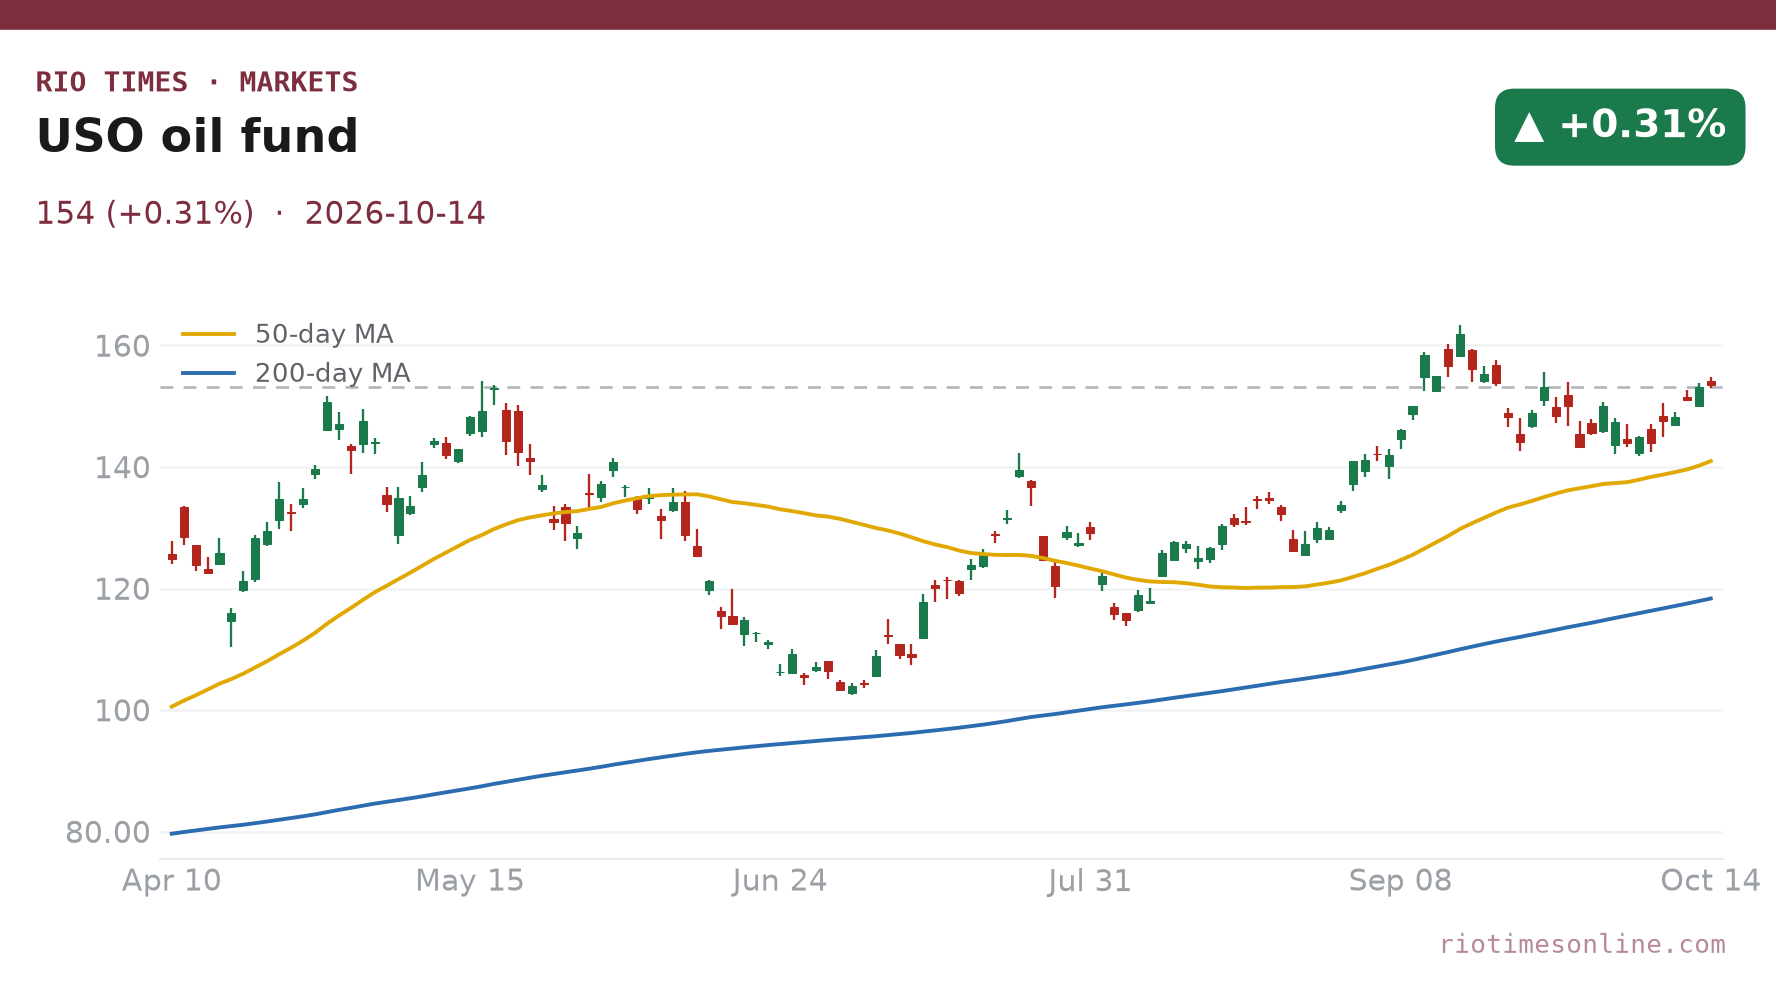The height and width of the screenshot is (999, 1776).
Task: Click the blue 200-day MA legend line
Action: click(209, 373)
